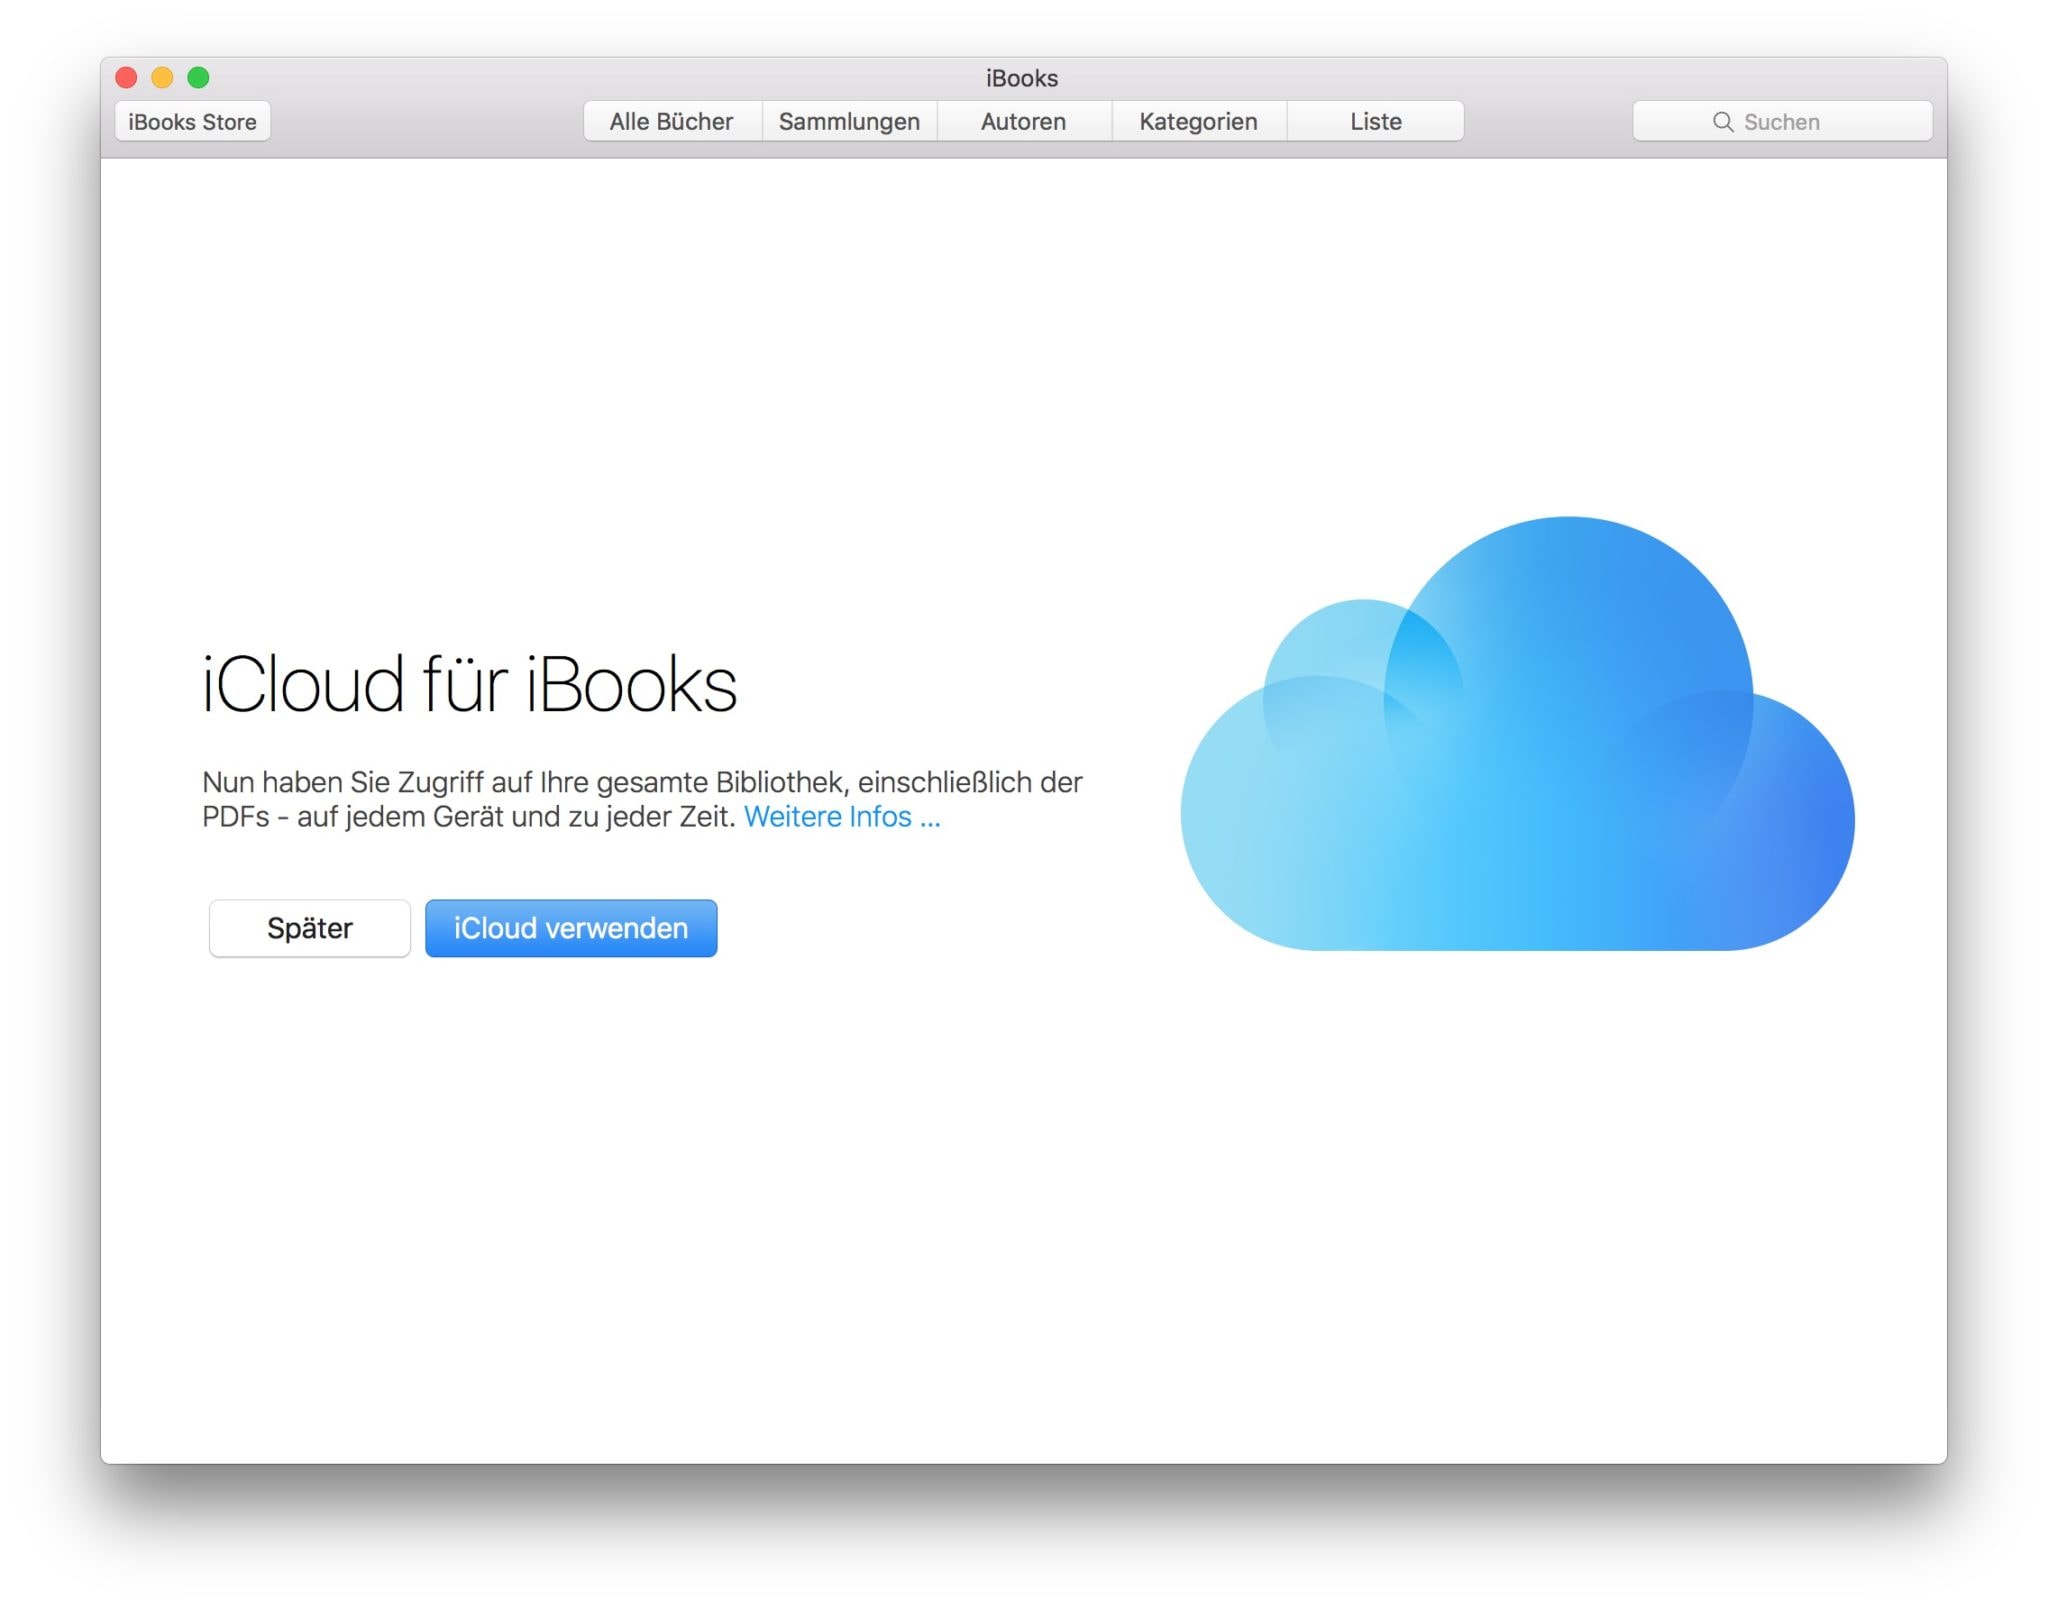
Task: Close the iBooks window with red button
Action: point(127,77)
